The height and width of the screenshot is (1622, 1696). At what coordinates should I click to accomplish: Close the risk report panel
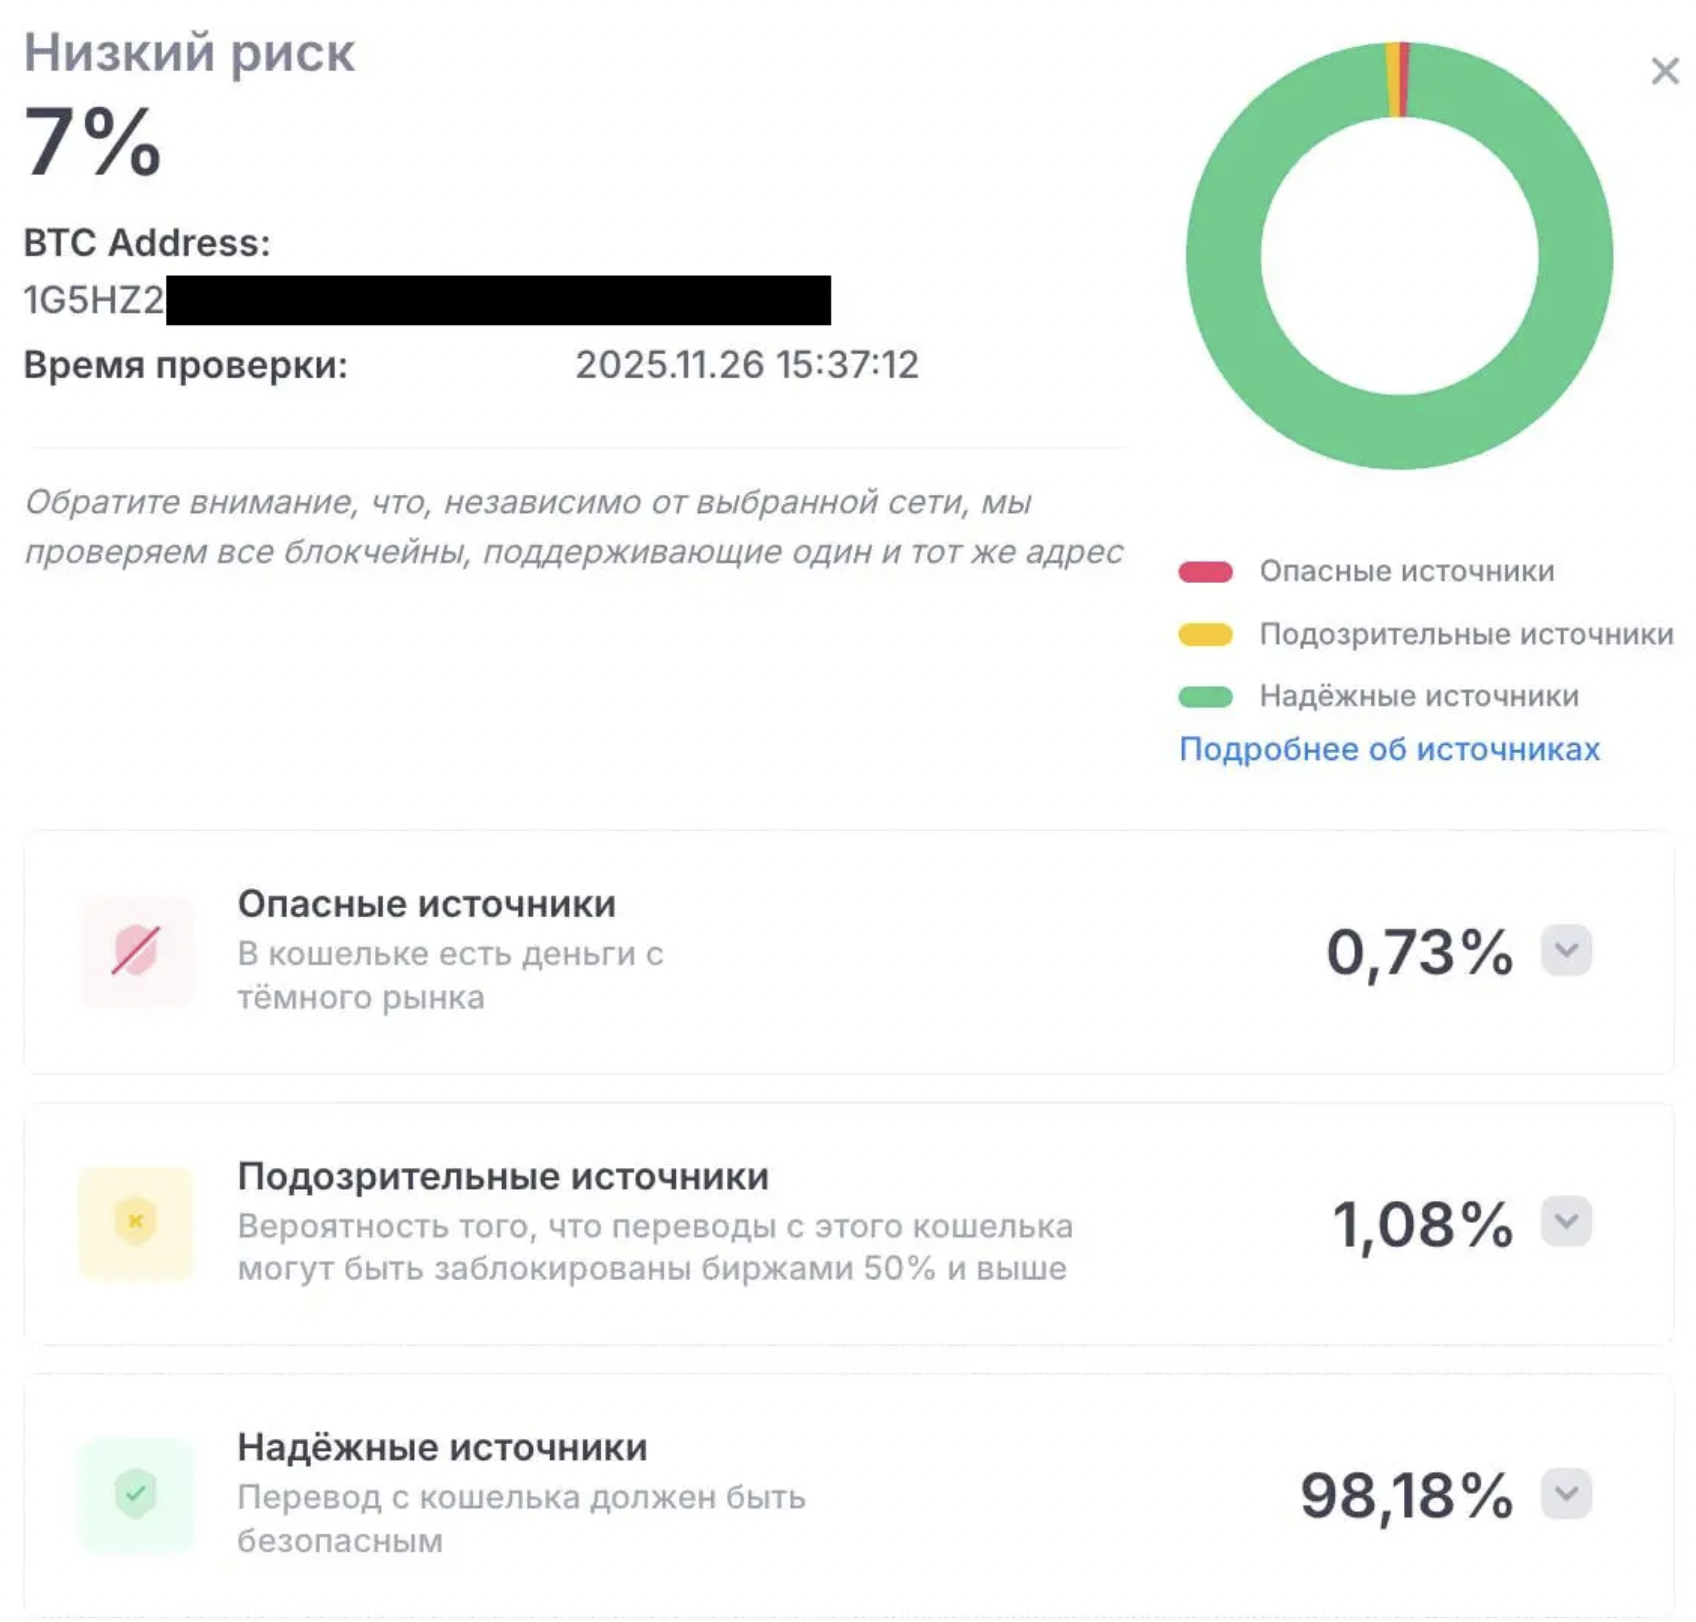pyautogui.click(x=1664, y=71)
